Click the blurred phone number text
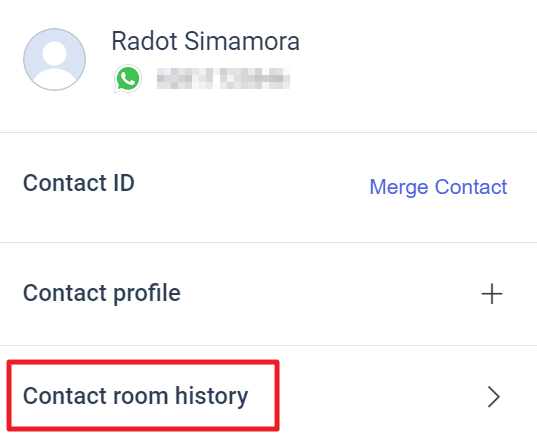Image resolution: width=537 pixels, height=442 pixels. coord(223,78)
